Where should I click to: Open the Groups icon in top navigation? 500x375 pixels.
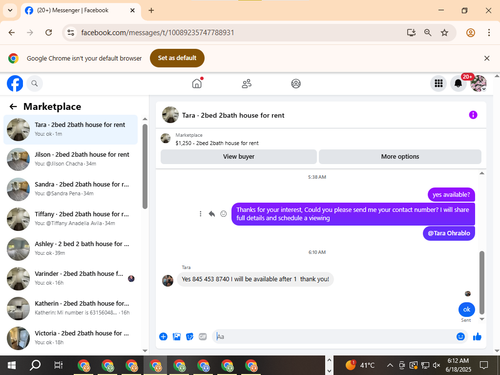pos(296,83)
